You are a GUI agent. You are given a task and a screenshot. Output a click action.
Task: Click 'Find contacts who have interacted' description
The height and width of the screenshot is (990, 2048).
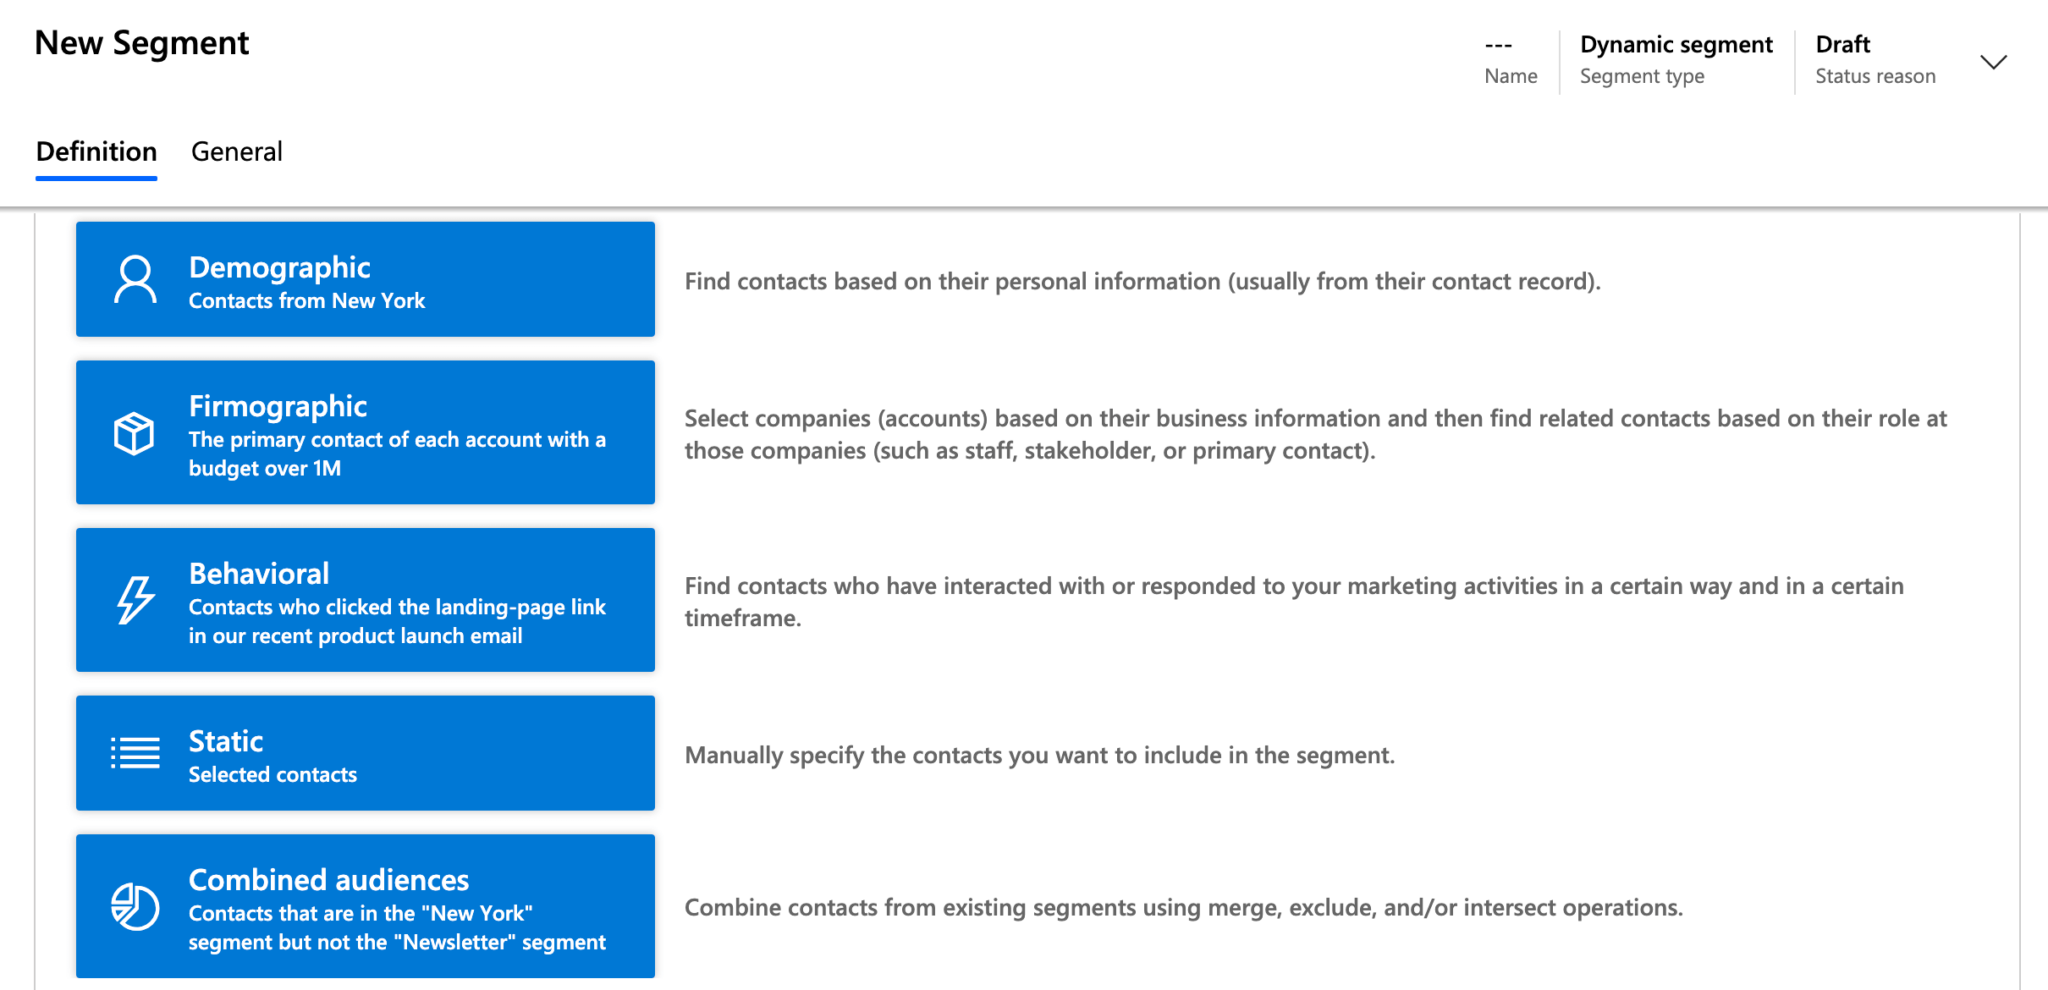click(1294, 602)
